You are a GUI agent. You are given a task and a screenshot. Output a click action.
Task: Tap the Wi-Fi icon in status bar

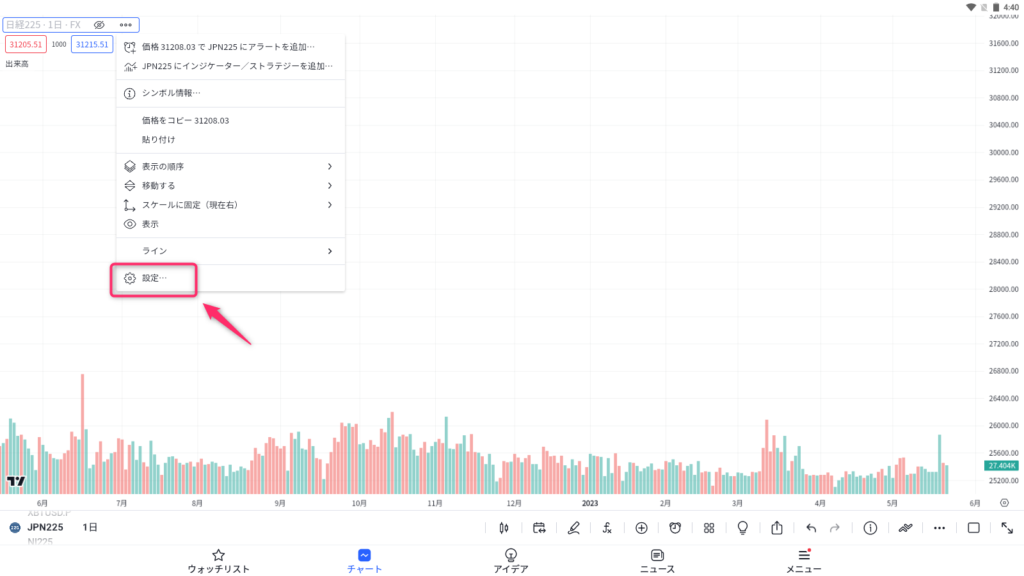click(x=970, y=7)
